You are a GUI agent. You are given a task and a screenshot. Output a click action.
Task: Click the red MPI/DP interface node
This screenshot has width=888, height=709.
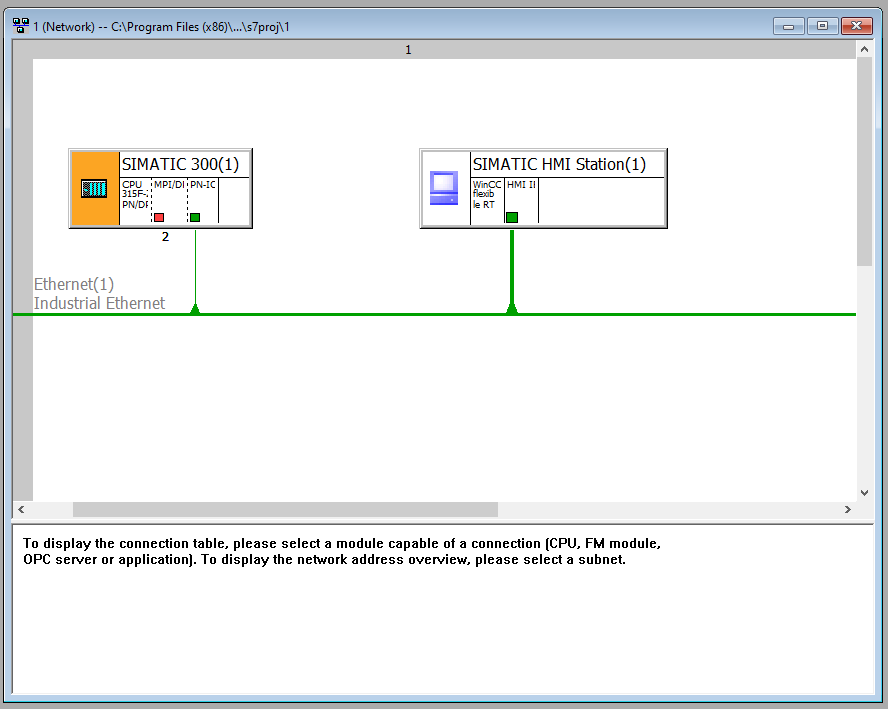pyautogui.click(x=159, y=217)
